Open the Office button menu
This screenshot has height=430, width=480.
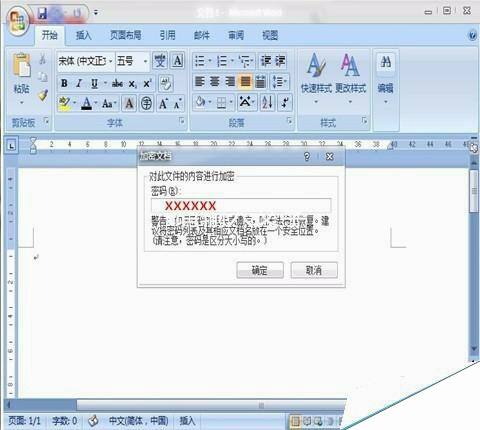tap(18, 21)
